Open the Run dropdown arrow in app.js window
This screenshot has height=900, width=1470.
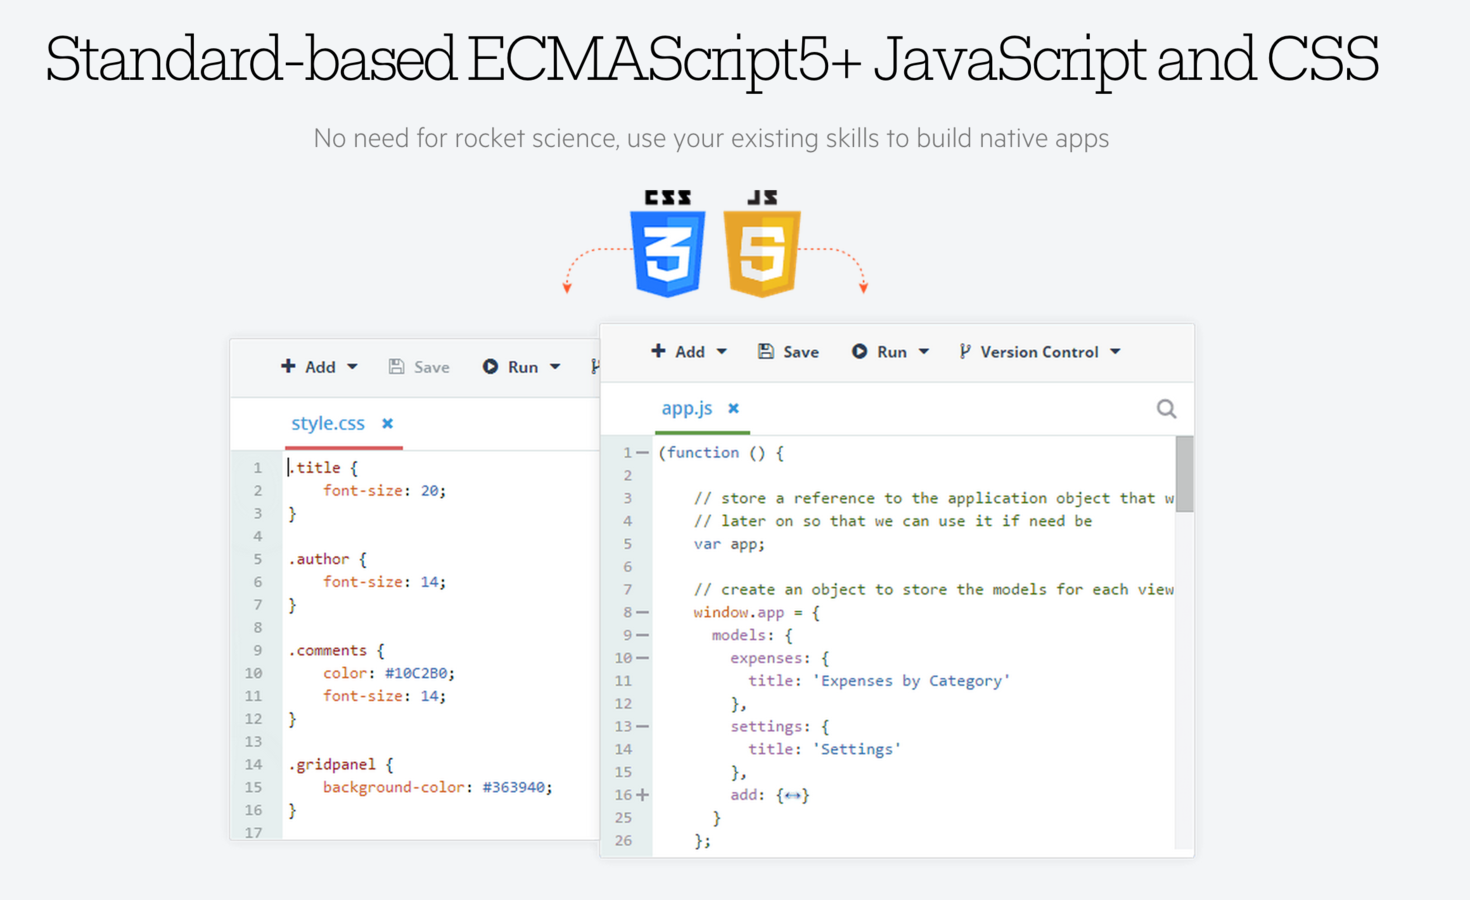pos(924,352)
